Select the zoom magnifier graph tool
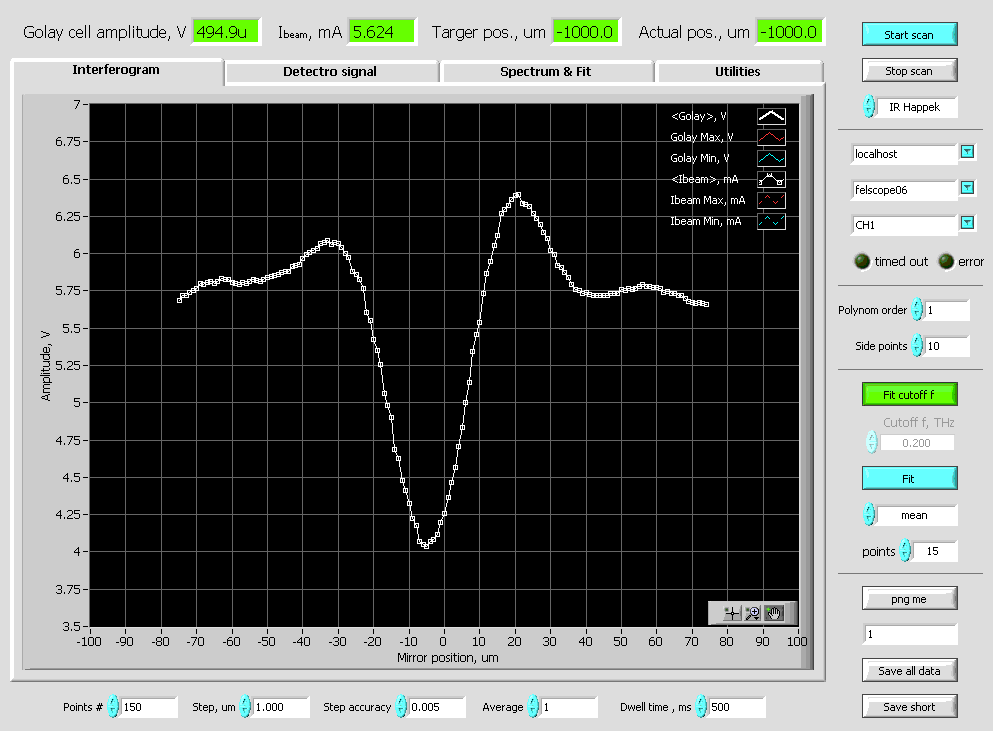This screenshot has width=993, height=731. (x=752, y=613)
